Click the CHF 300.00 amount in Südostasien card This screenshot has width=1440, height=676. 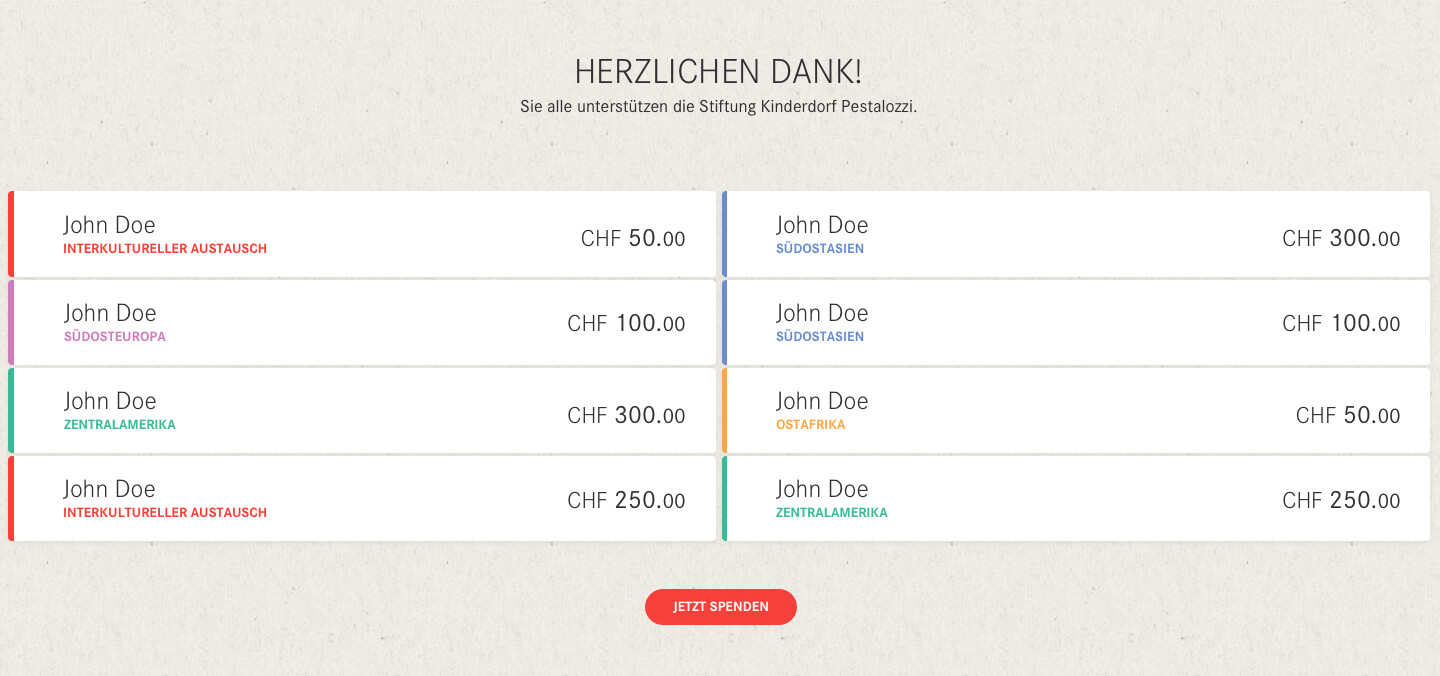click(x=1341, y=239)
